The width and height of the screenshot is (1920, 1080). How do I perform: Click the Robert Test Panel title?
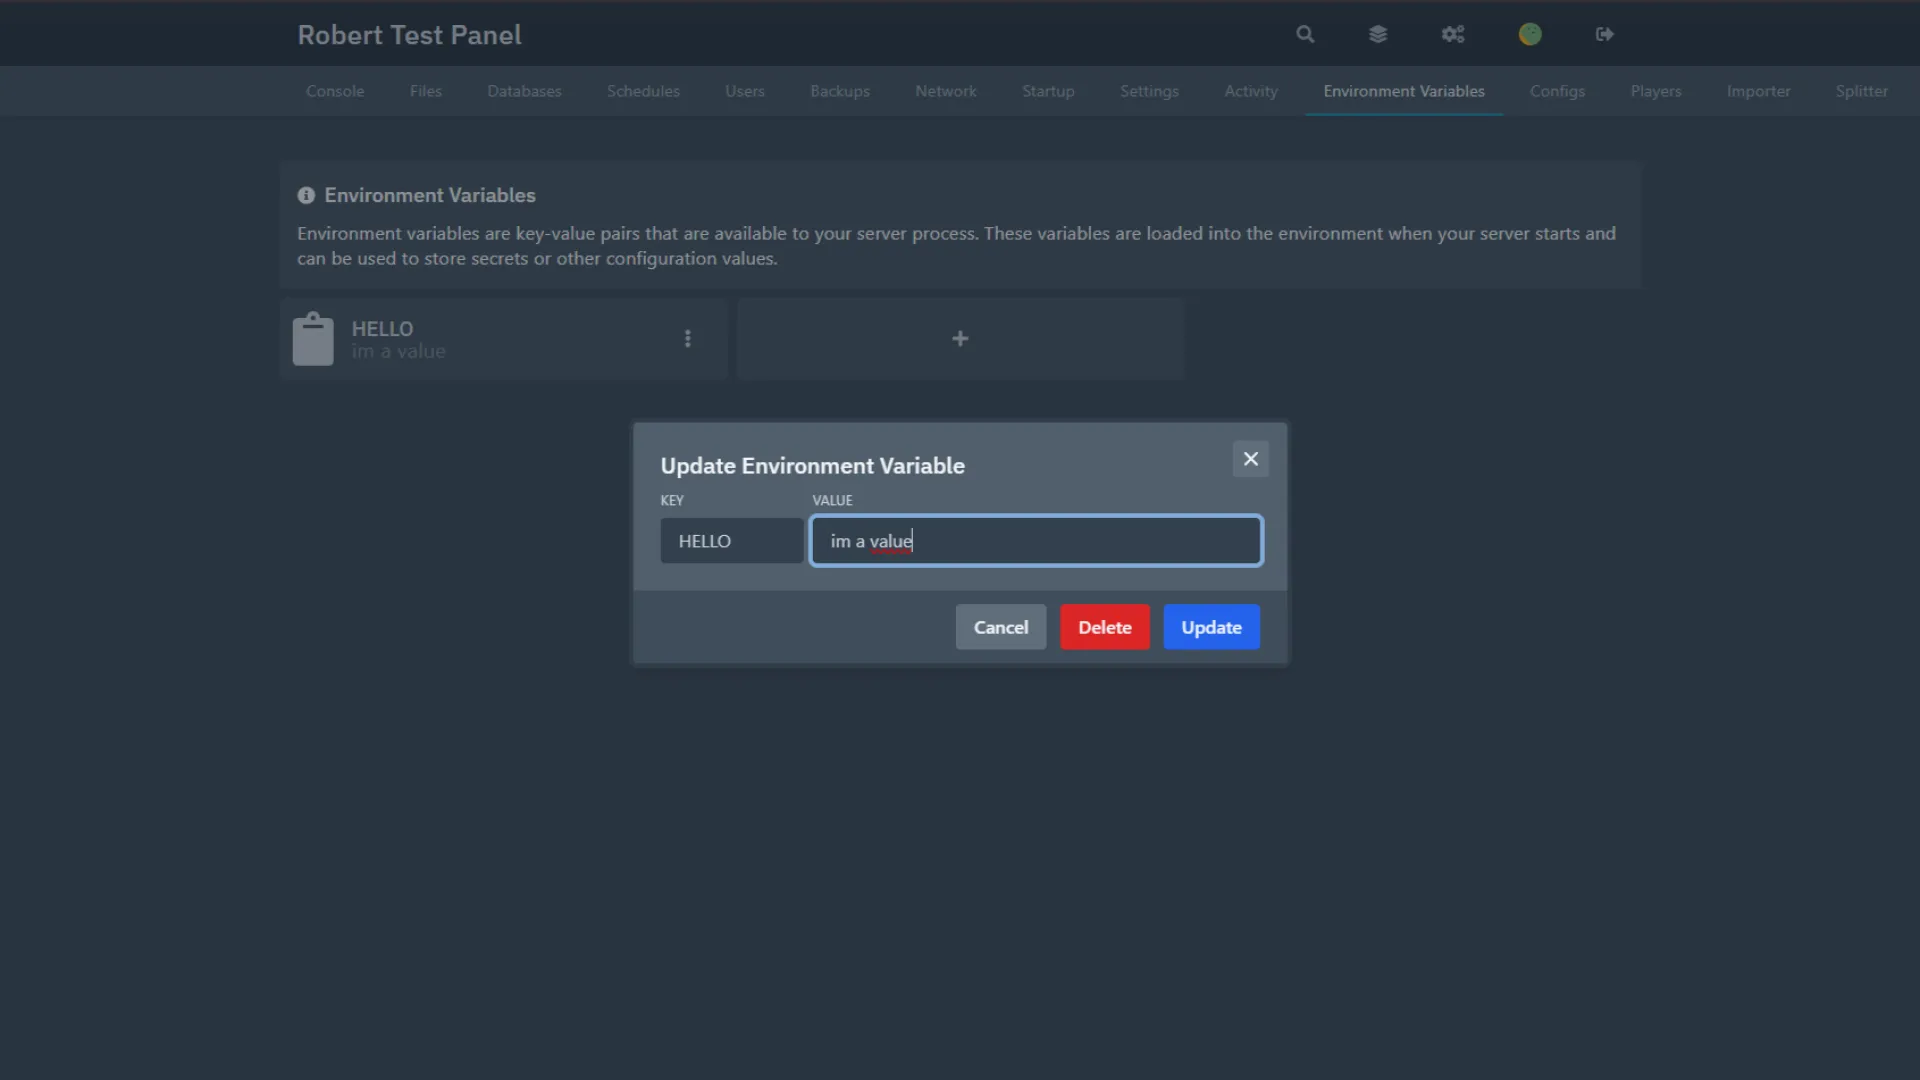tap(409, 35)
